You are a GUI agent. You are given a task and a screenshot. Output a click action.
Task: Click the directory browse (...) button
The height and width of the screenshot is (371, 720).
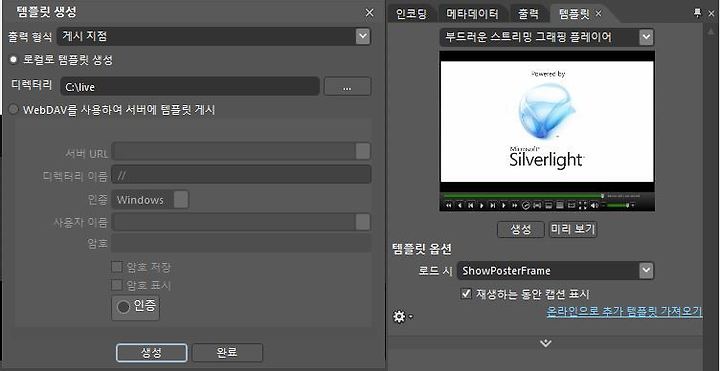tap(347, 86)
